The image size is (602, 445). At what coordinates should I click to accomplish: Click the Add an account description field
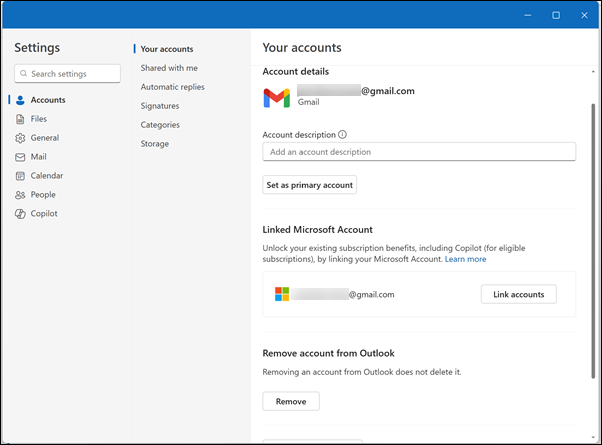click(x=419, y=152)
